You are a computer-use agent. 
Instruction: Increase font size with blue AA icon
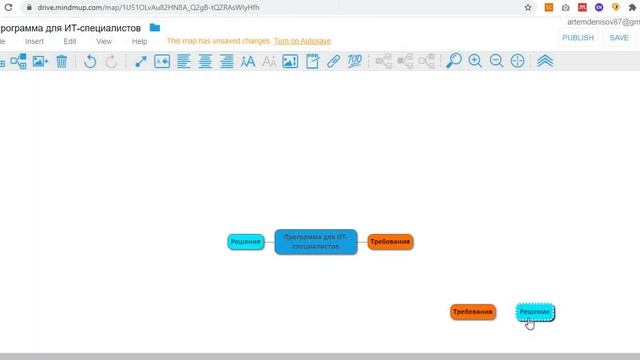pos(248,61)
